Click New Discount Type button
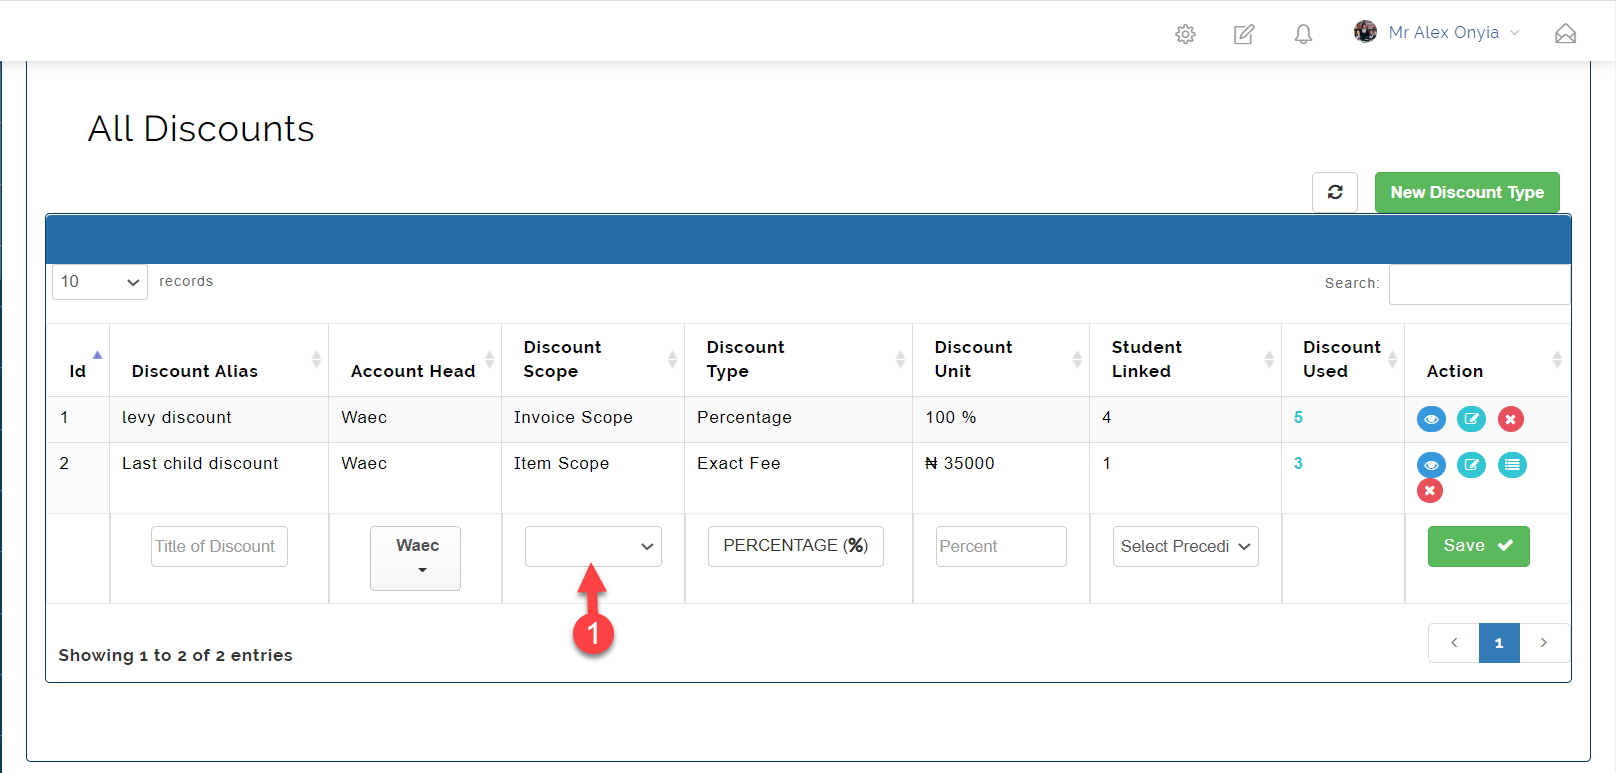 click(1467, 192)
